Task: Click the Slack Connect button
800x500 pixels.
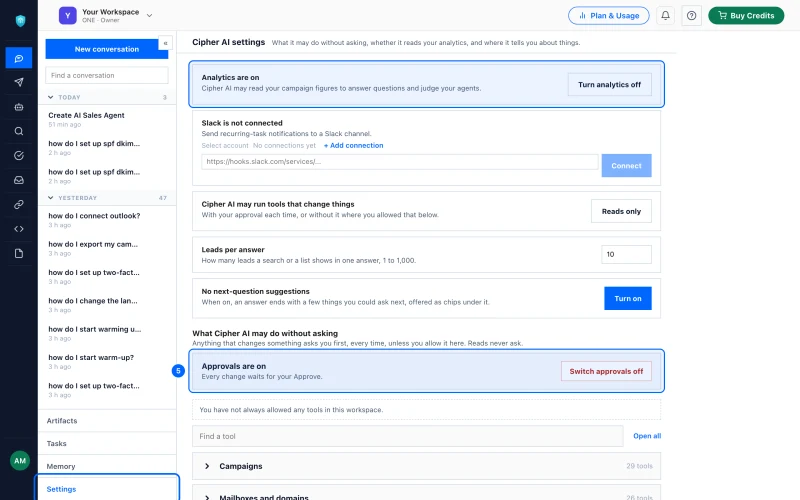Action: coord(626,166)
